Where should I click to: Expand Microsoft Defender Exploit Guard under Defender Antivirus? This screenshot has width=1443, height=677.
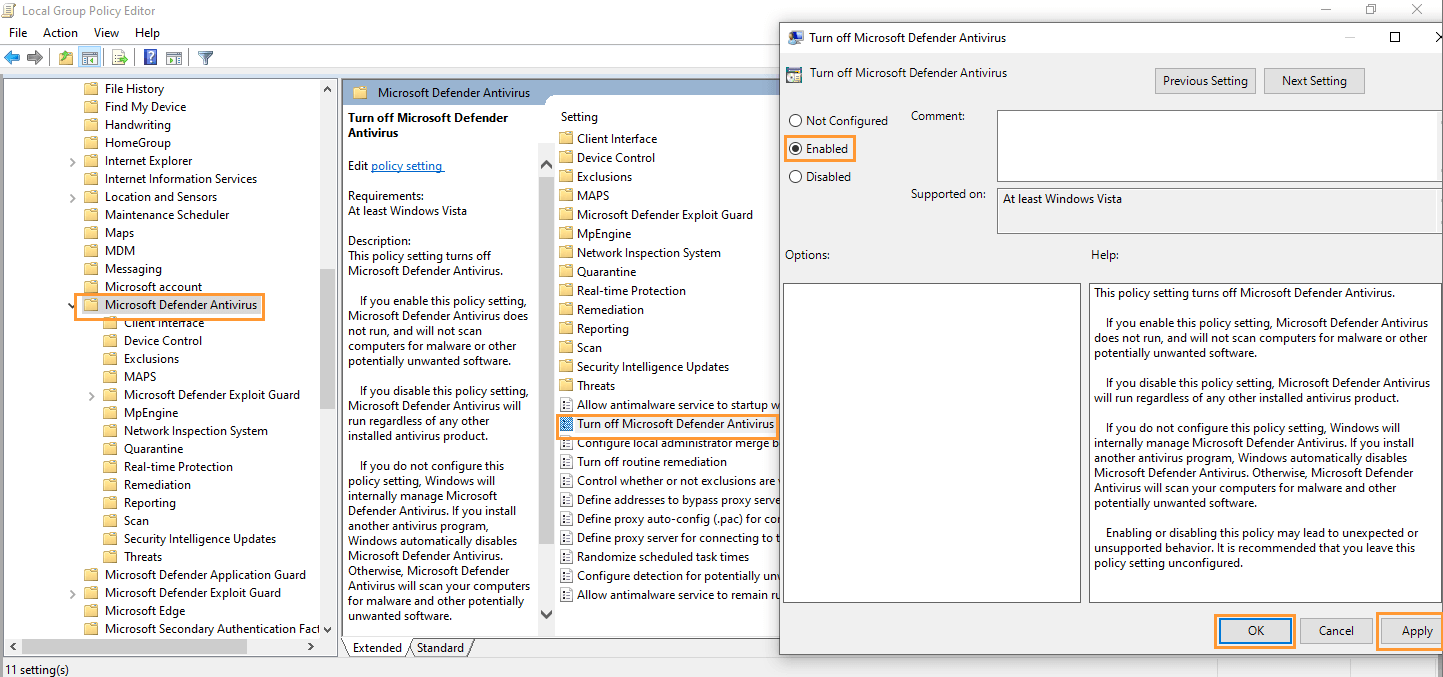92,395
